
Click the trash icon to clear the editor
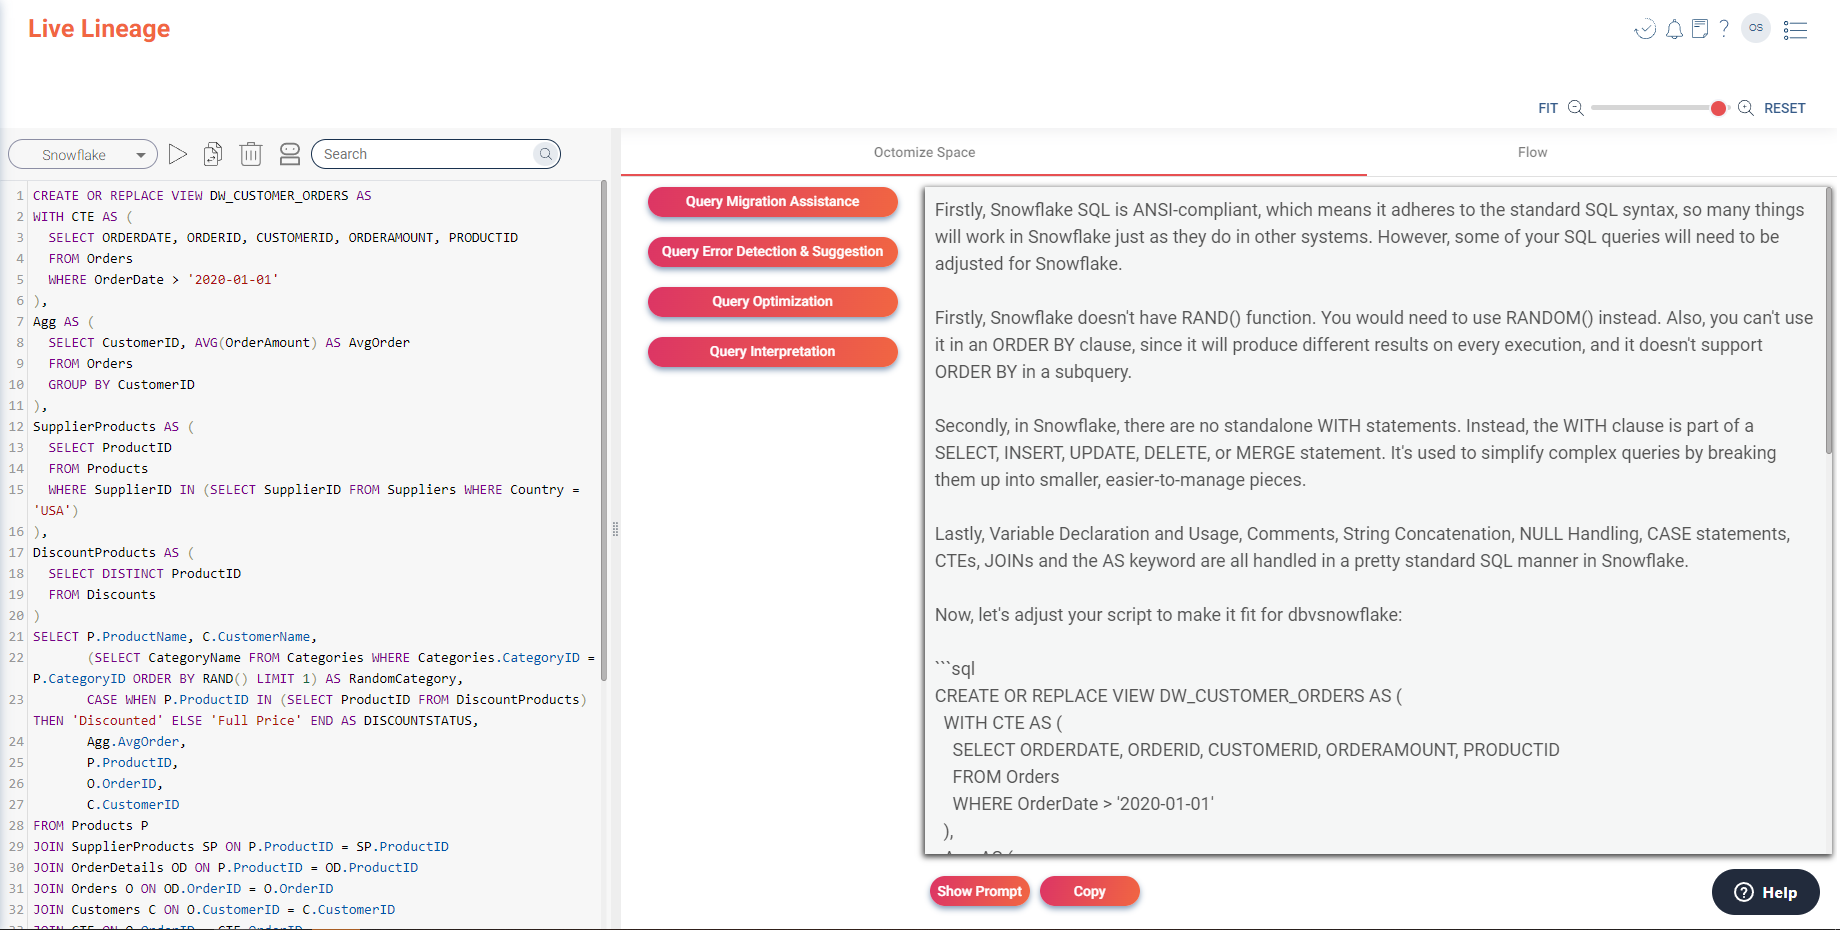(251, 154)
